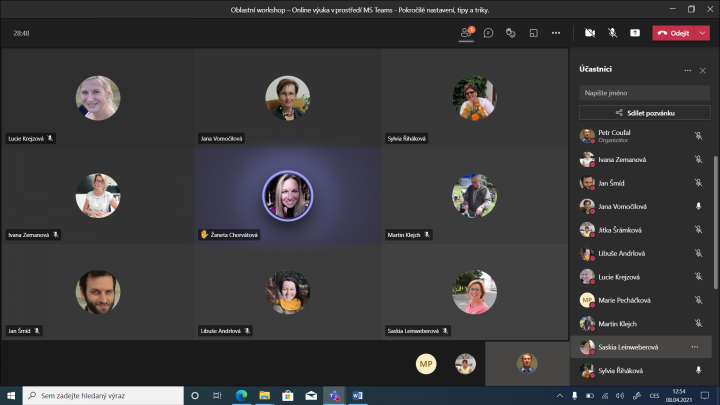The height and width of the screenshot is (405, 720).
Task: Click muted mic icon next to Lucie Krejzová list entry
Action: pyautogui.click(x=698, y=276)
